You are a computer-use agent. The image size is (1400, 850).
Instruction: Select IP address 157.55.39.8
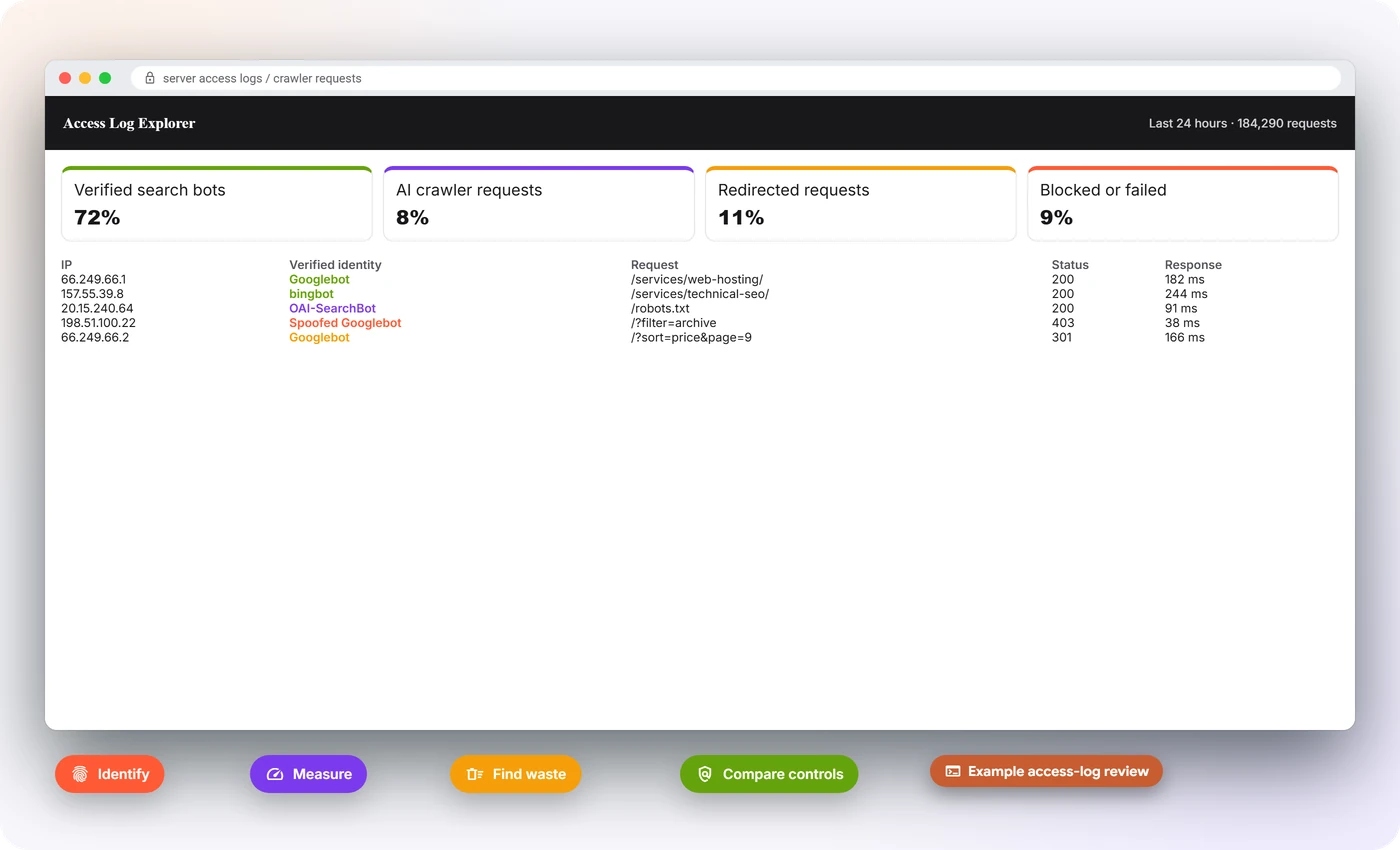point(93,294)
